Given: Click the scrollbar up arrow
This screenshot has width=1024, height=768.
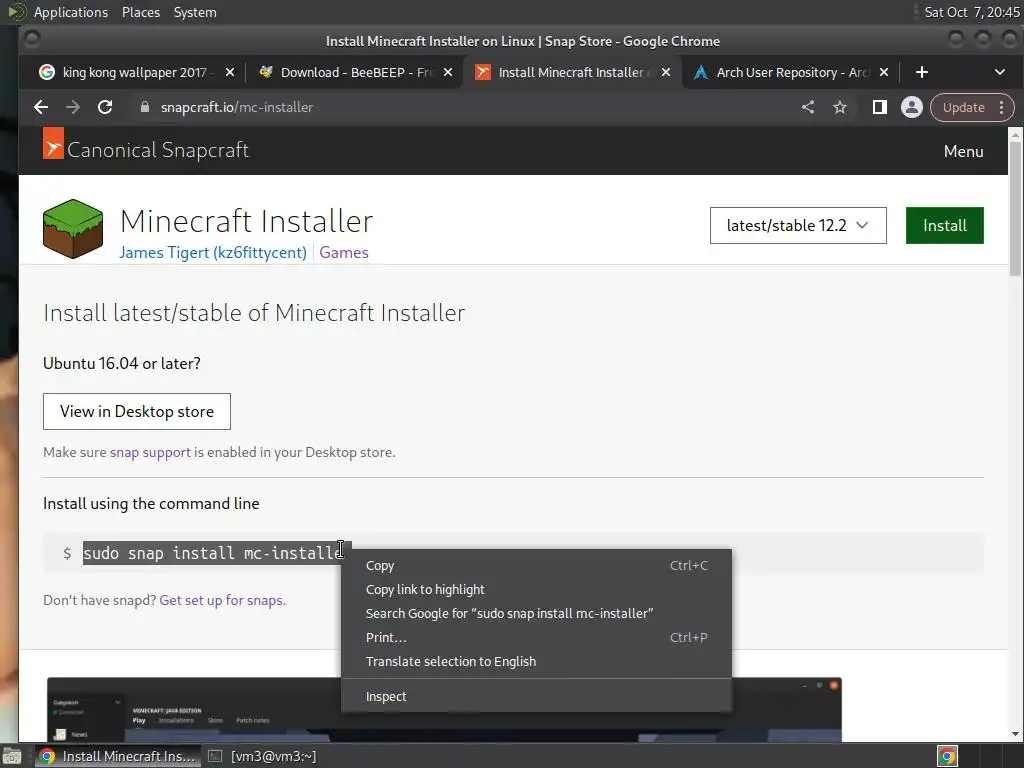Looking at the screenshot, I should (x=1015, y=135).
